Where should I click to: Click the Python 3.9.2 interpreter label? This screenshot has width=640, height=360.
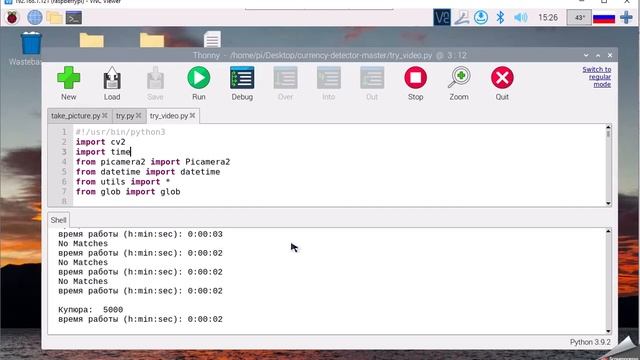590,342
